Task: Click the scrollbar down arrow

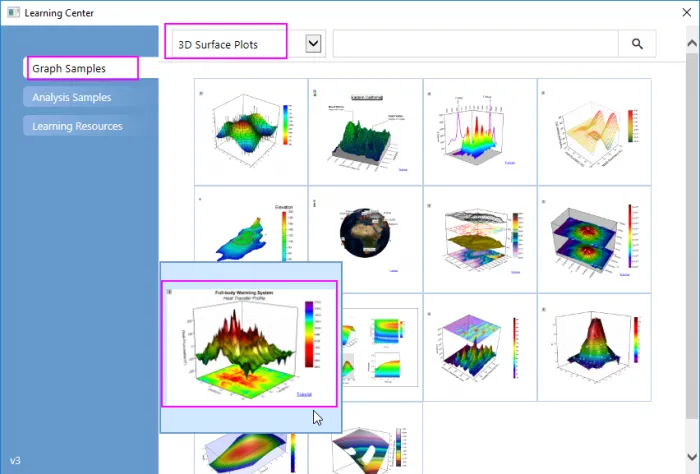Action: point(692,457)
